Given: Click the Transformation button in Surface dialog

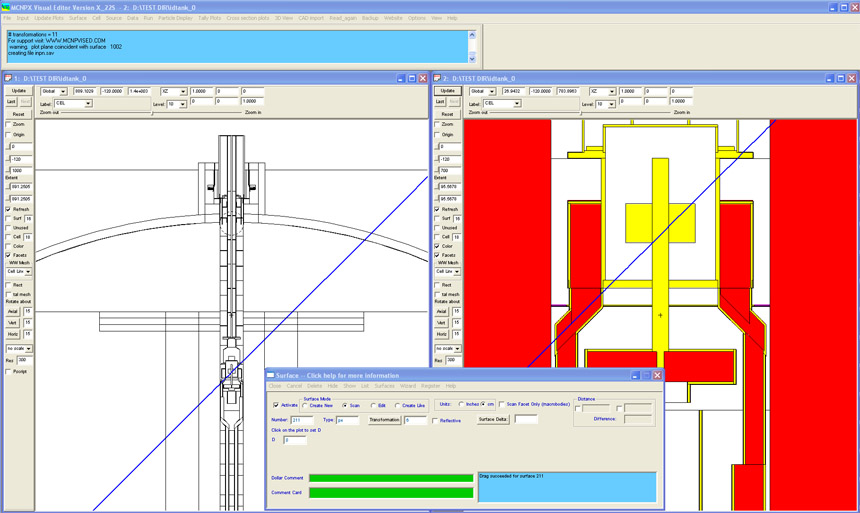Looking at the screenshot, I should click(x=384, y=420).
